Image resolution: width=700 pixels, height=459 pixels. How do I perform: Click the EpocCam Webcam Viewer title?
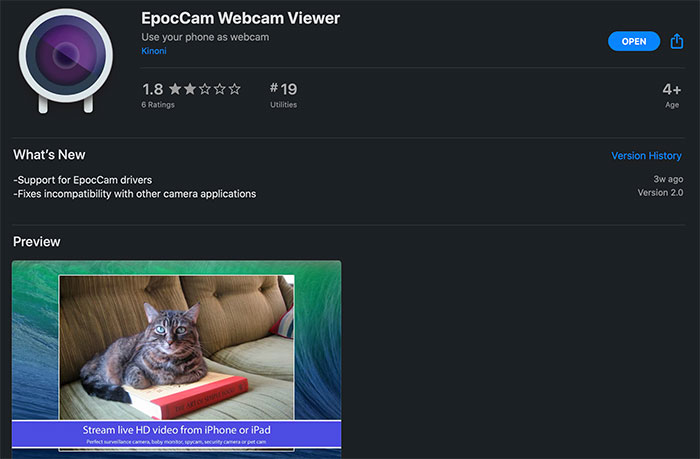241,18
